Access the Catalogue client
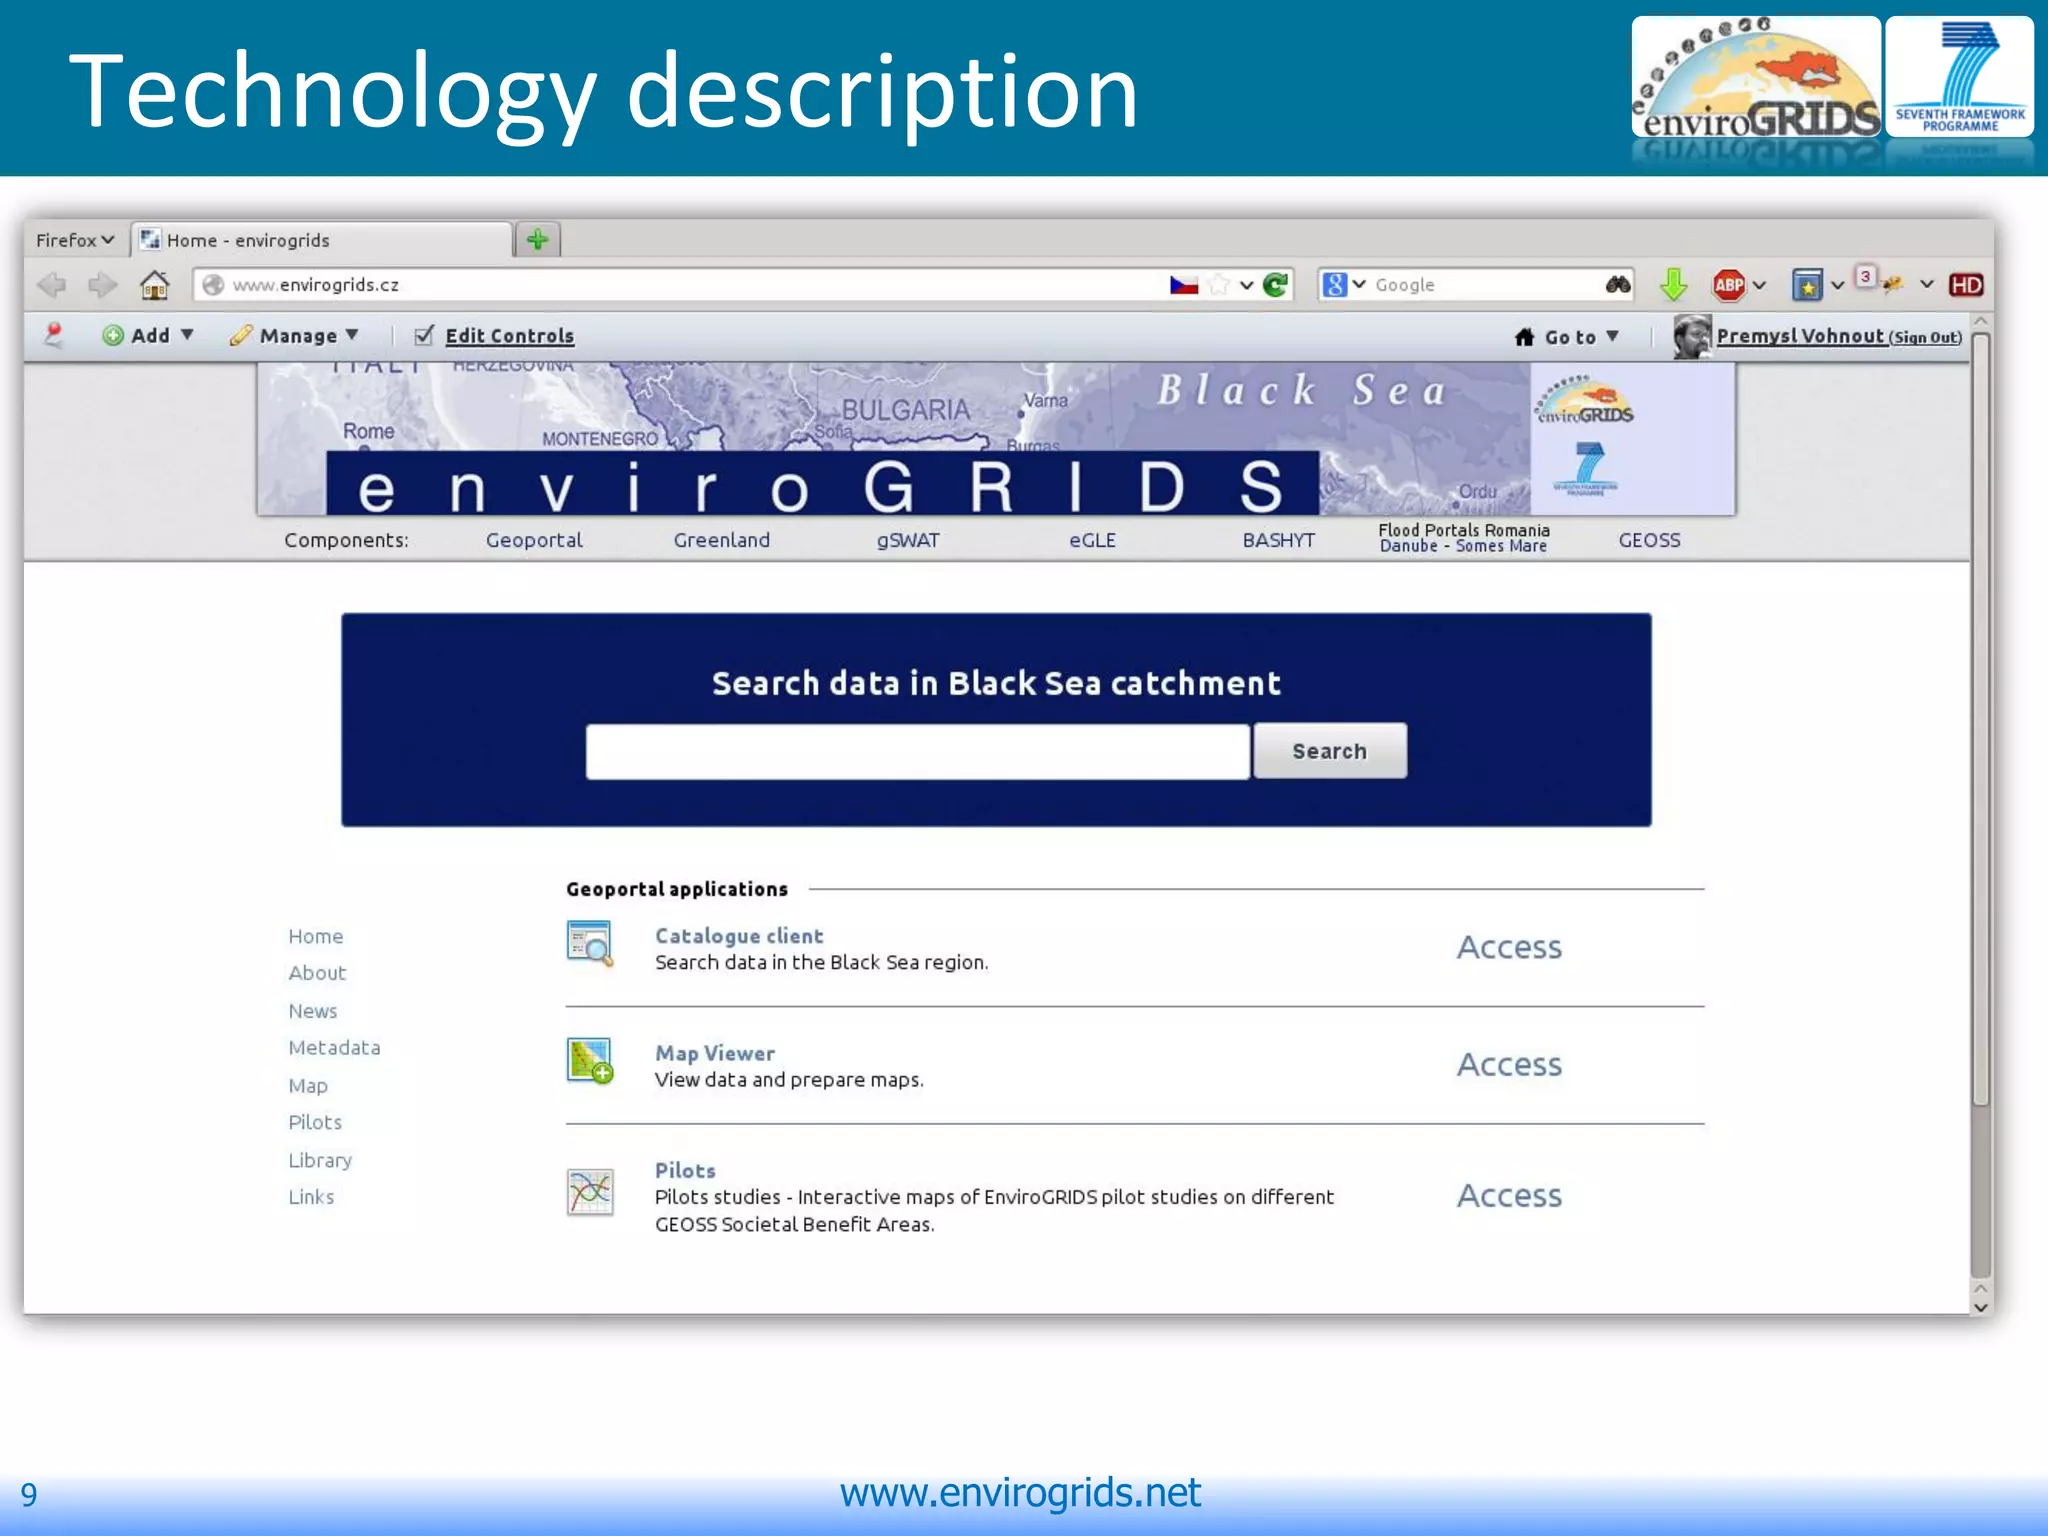 point(1509,947)
